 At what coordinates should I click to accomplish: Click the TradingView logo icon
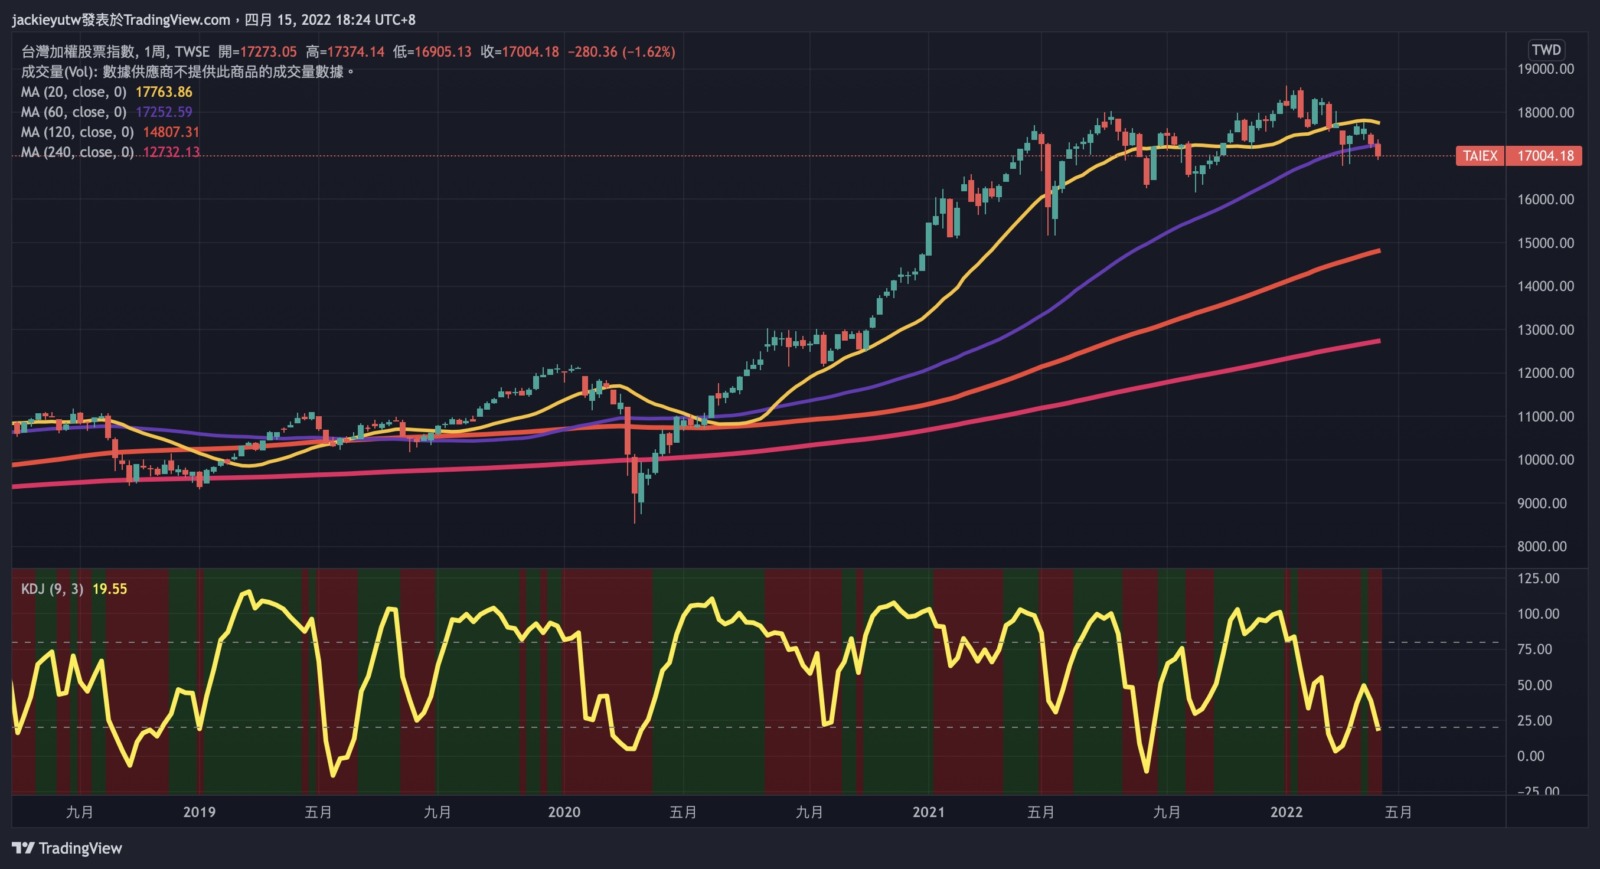23,848
